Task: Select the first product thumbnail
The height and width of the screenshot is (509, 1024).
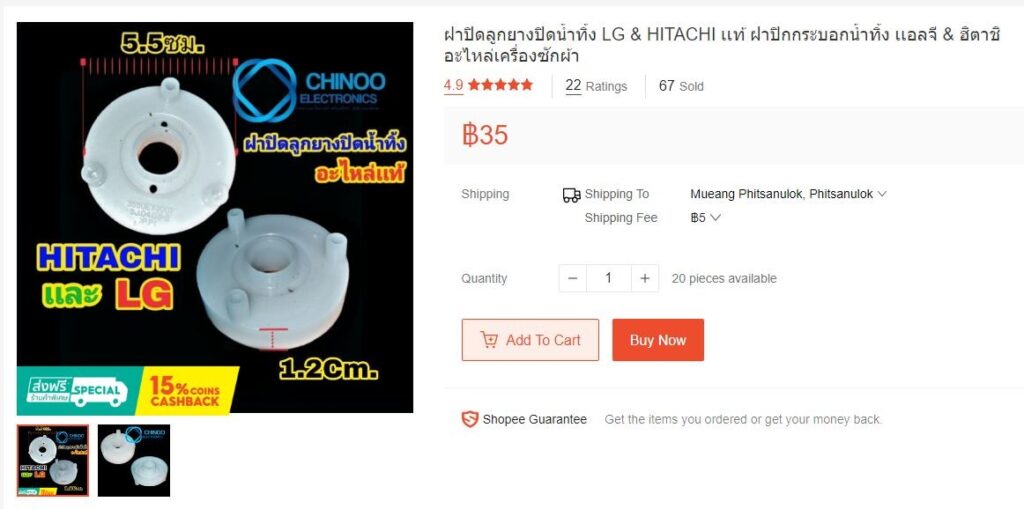Action: click(53, 461)
